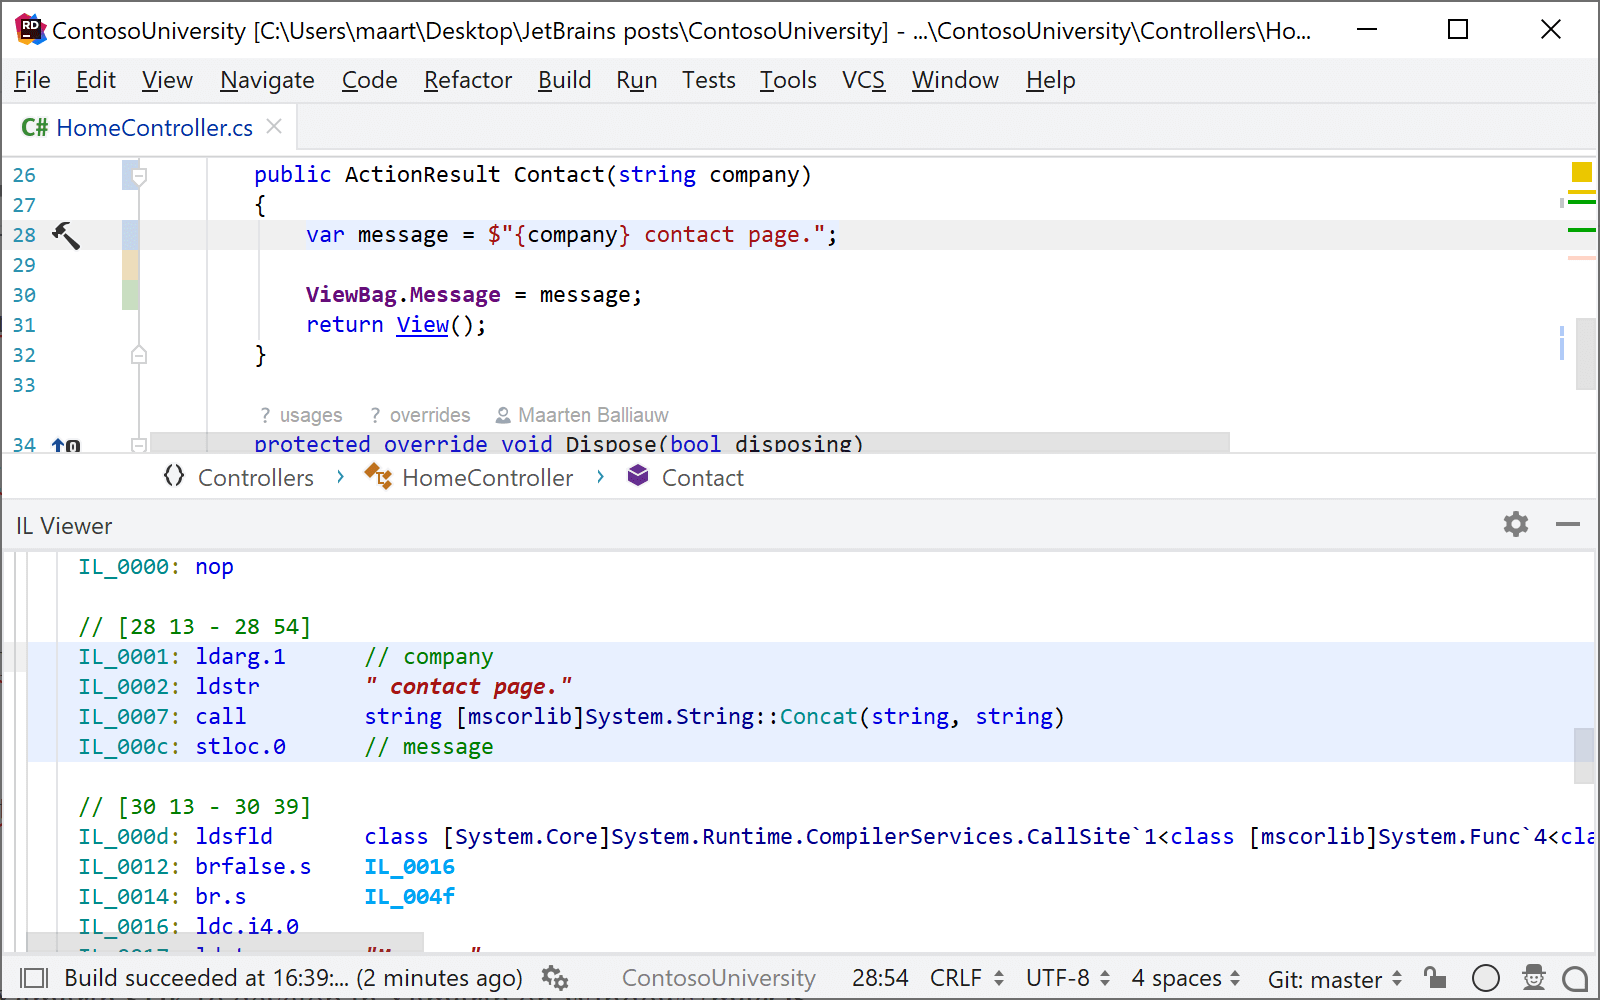The width and height of the screenshot is (1600, 1000).
Task: Click the unlocked padlock icon in status bar
Action: [1435, 978]
